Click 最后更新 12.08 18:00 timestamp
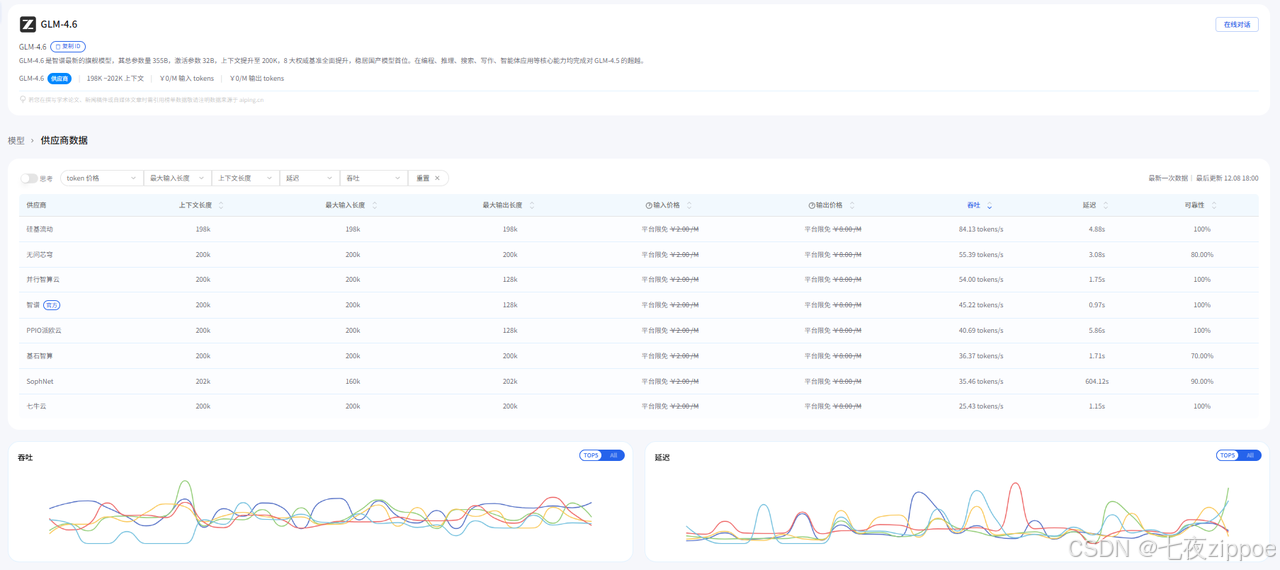Screen dimensions: 1280x570 [1227, 178]
